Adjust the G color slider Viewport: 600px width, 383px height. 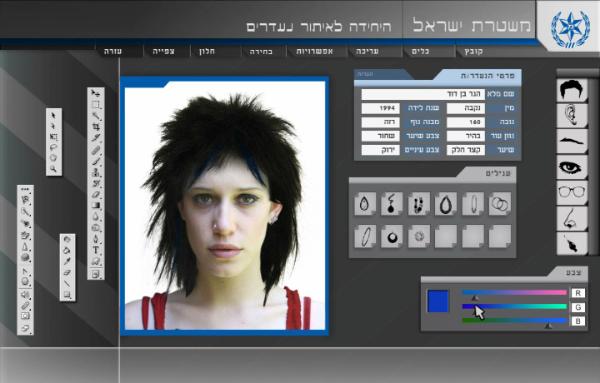coord(514,306)
